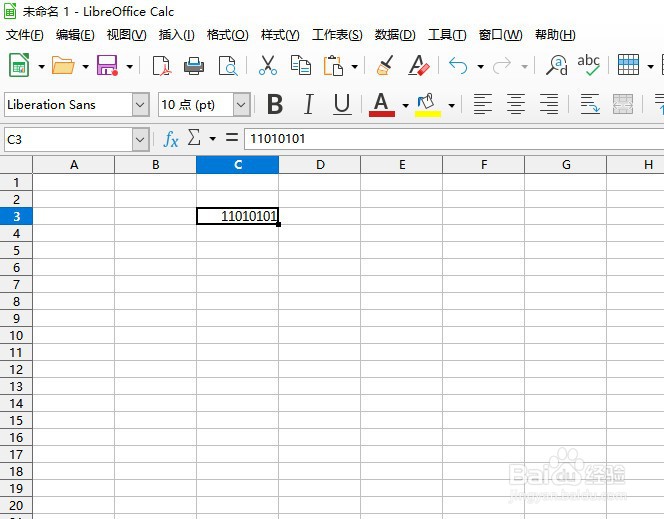Viewport: 664px width, 519px height.
Task: Toggle wrap text
Action: [590, 104]
